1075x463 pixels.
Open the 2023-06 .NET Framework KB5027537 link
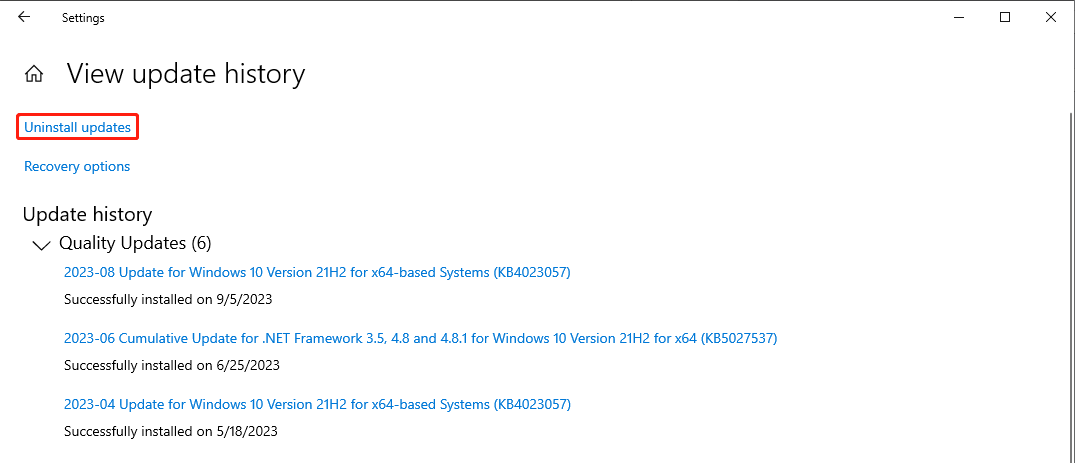420,338
